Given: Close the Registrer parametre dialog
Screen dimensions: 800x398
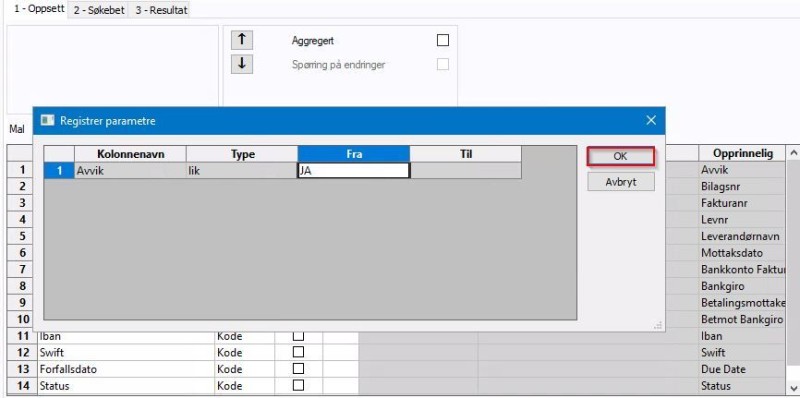Looking at the screenshot, I should click(651, 120).
